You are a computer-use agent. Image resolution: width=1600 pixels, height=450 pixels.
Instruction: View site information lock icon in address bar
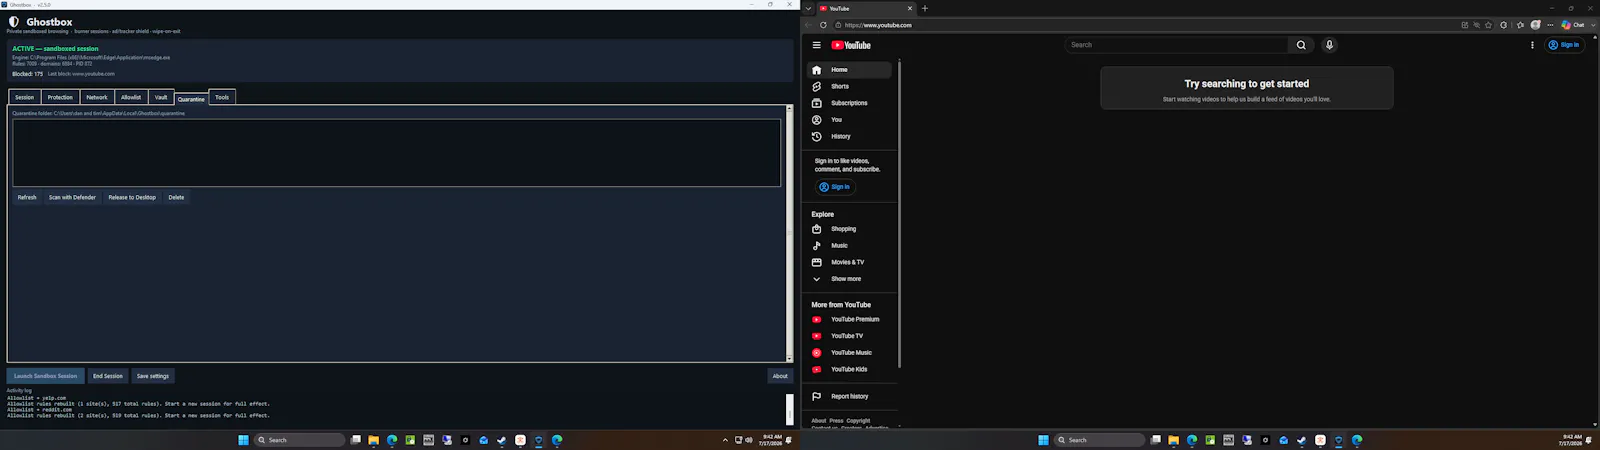pos(838,25)
